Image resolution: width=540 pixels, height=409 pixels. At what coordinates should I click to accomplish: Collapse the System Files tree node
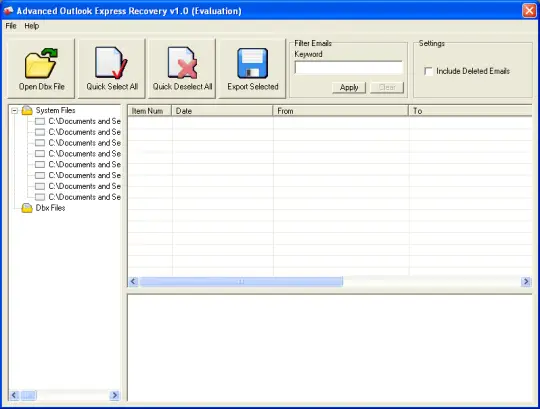14,111
